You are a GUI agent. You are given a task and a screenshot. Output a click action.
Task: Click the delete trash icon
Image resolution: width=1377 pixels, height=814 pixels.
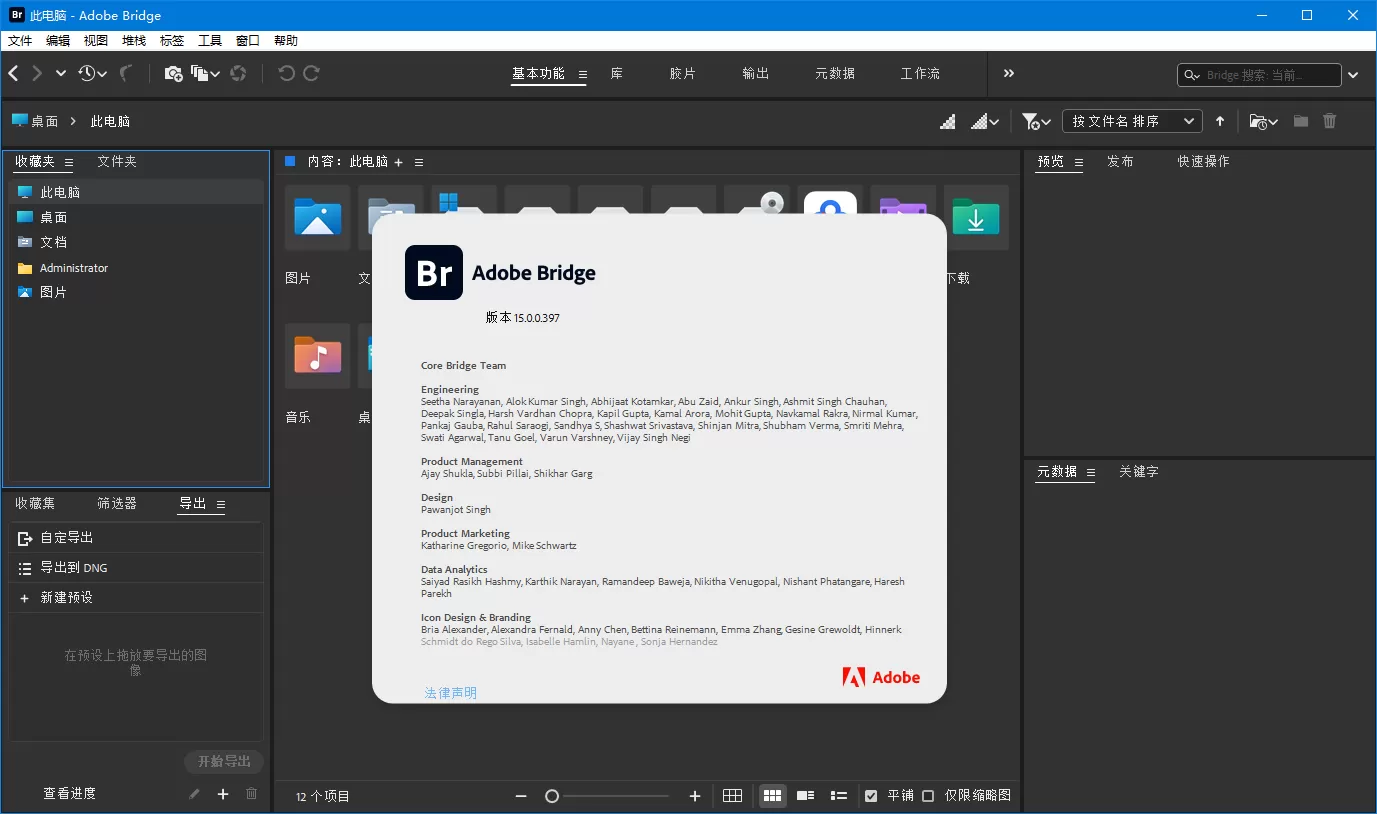point(1329,121)
